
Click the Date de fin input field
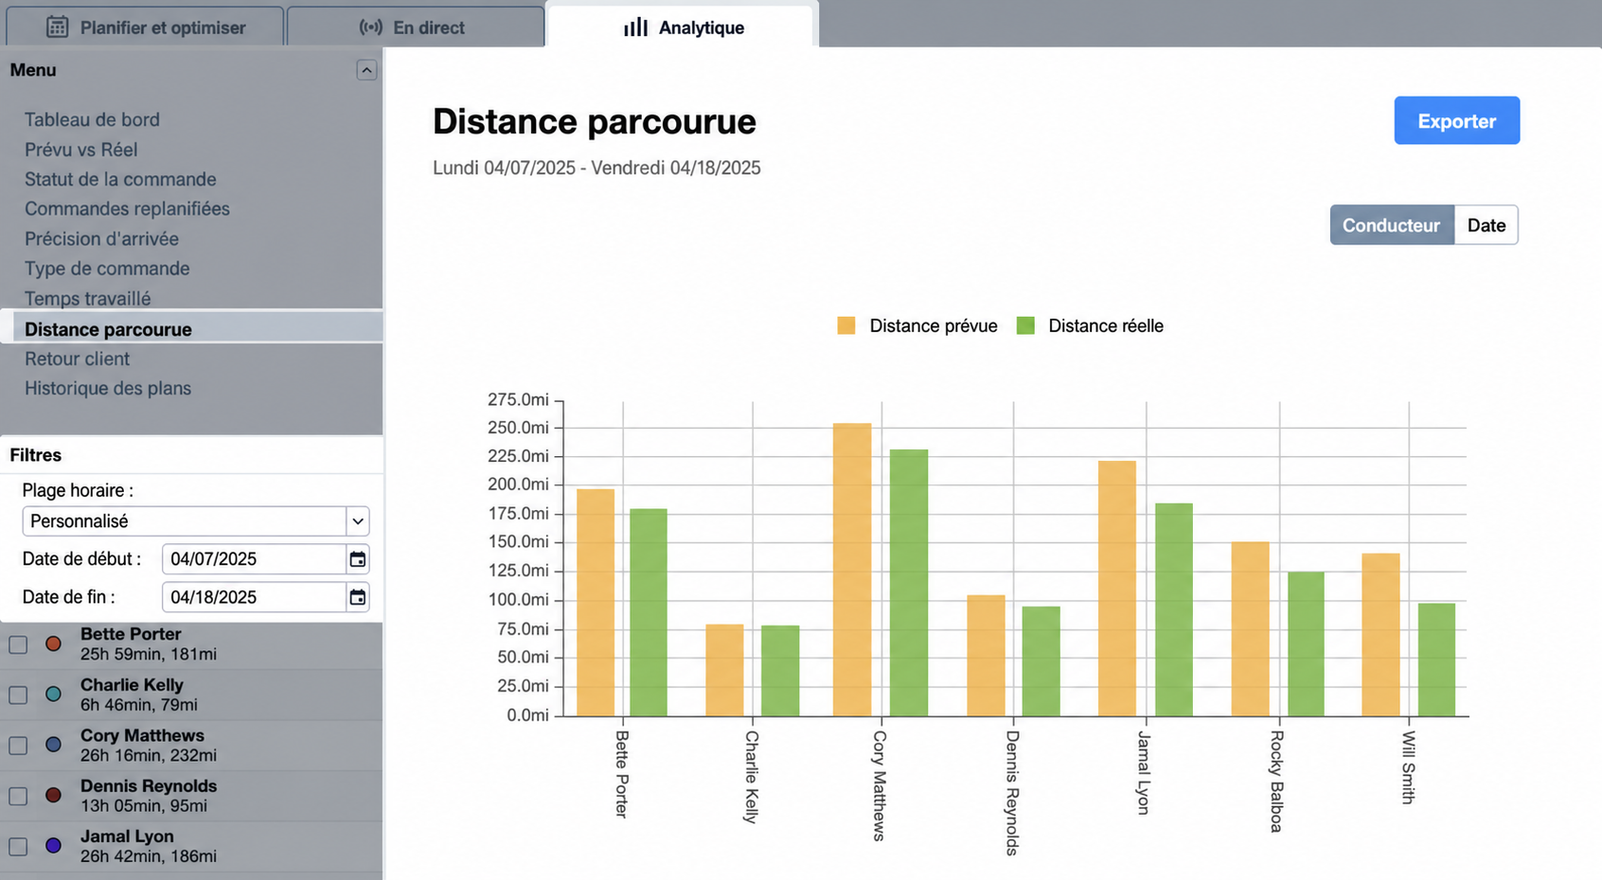click(x=254, y=597)
